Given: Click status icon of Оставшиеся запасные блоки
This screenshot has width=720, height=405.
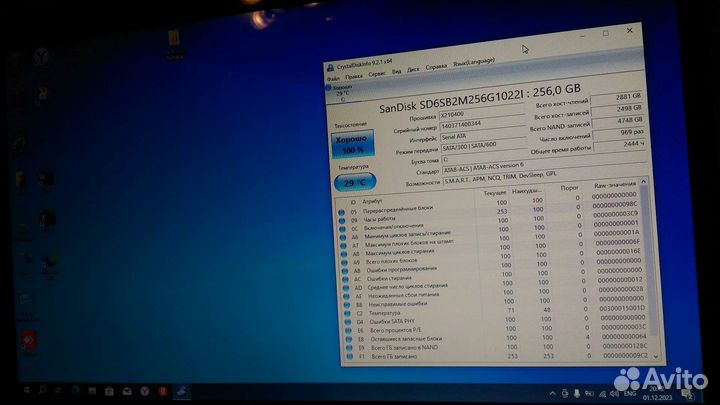Looking at the screenshot, I should pyautogui.click(x=349, y=339).
